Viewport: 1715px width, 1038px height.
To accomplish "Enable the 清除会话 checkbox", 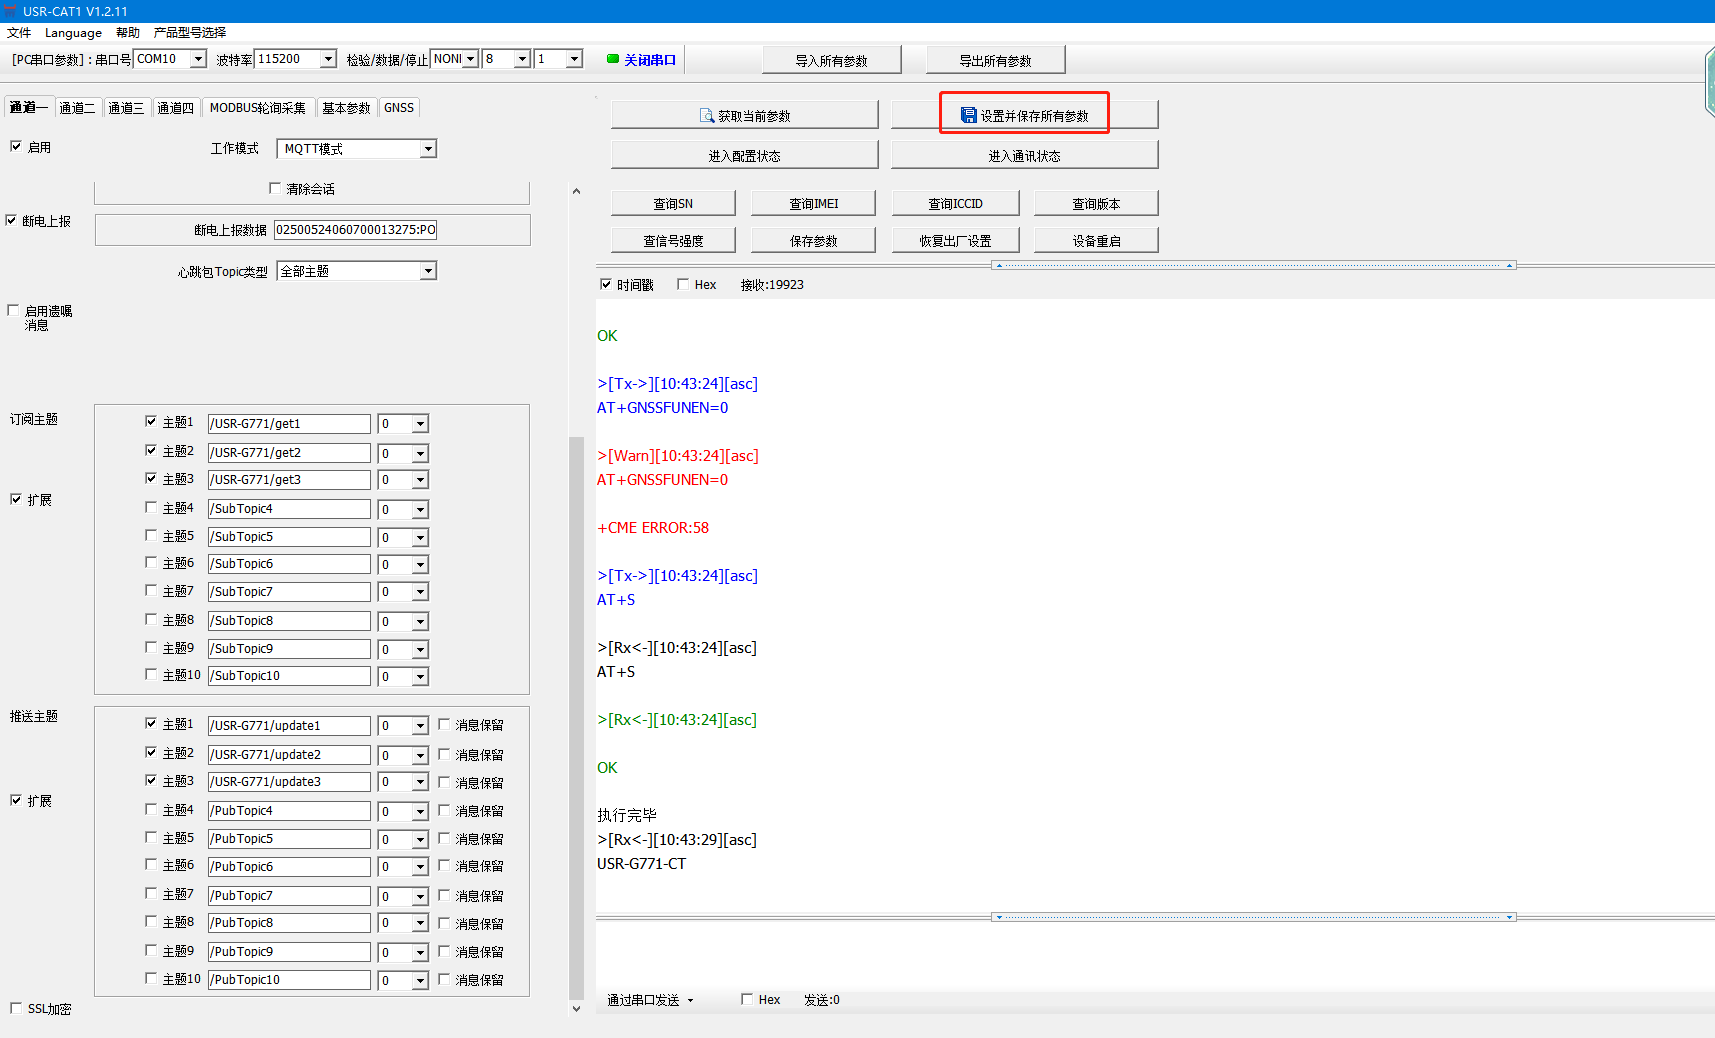I will (x=275, y=188).
